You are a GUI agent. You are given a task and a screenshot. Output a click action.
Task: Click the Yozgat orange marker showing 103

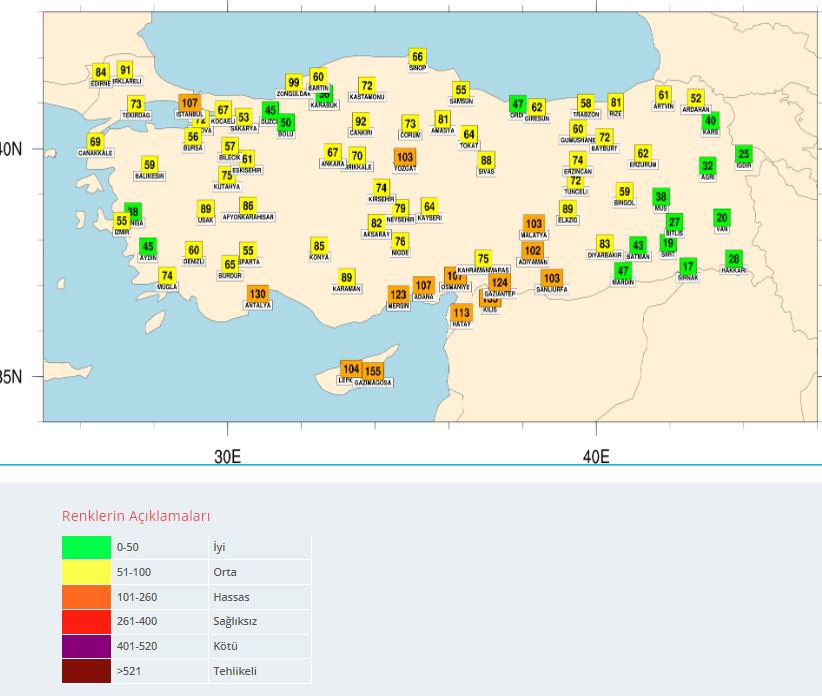[x=406, y=156]
